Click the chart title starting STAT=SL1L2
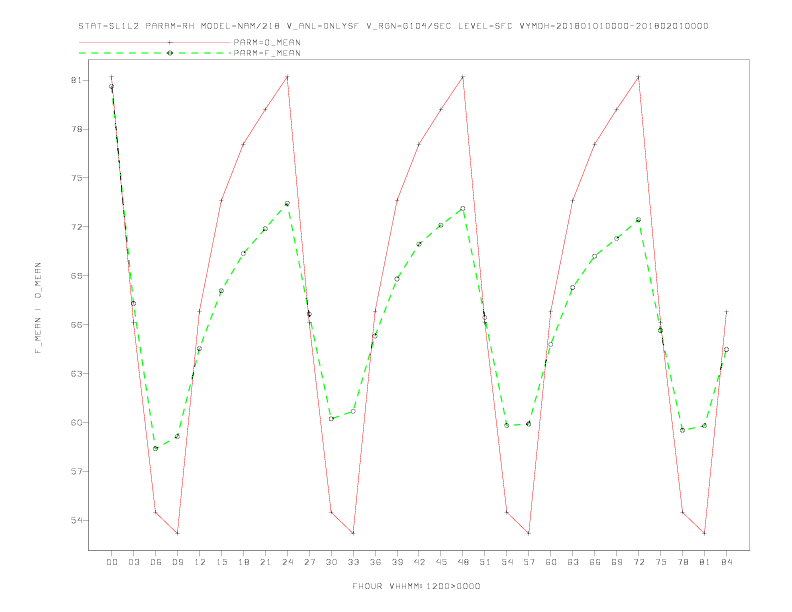This screenshot has height=612, width=792. (393, 26)
